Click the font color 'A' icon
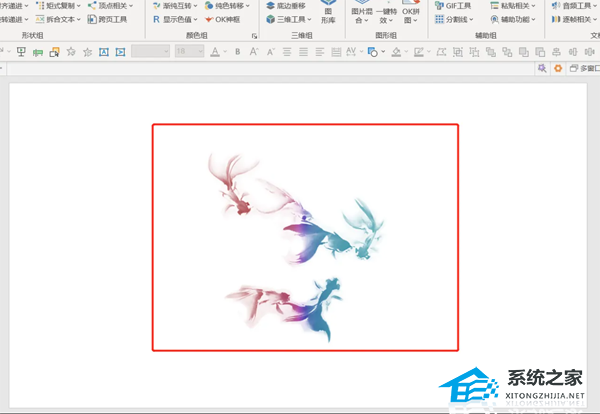The height and width of the screenshot is (414, 600). (x=215, y=52)
